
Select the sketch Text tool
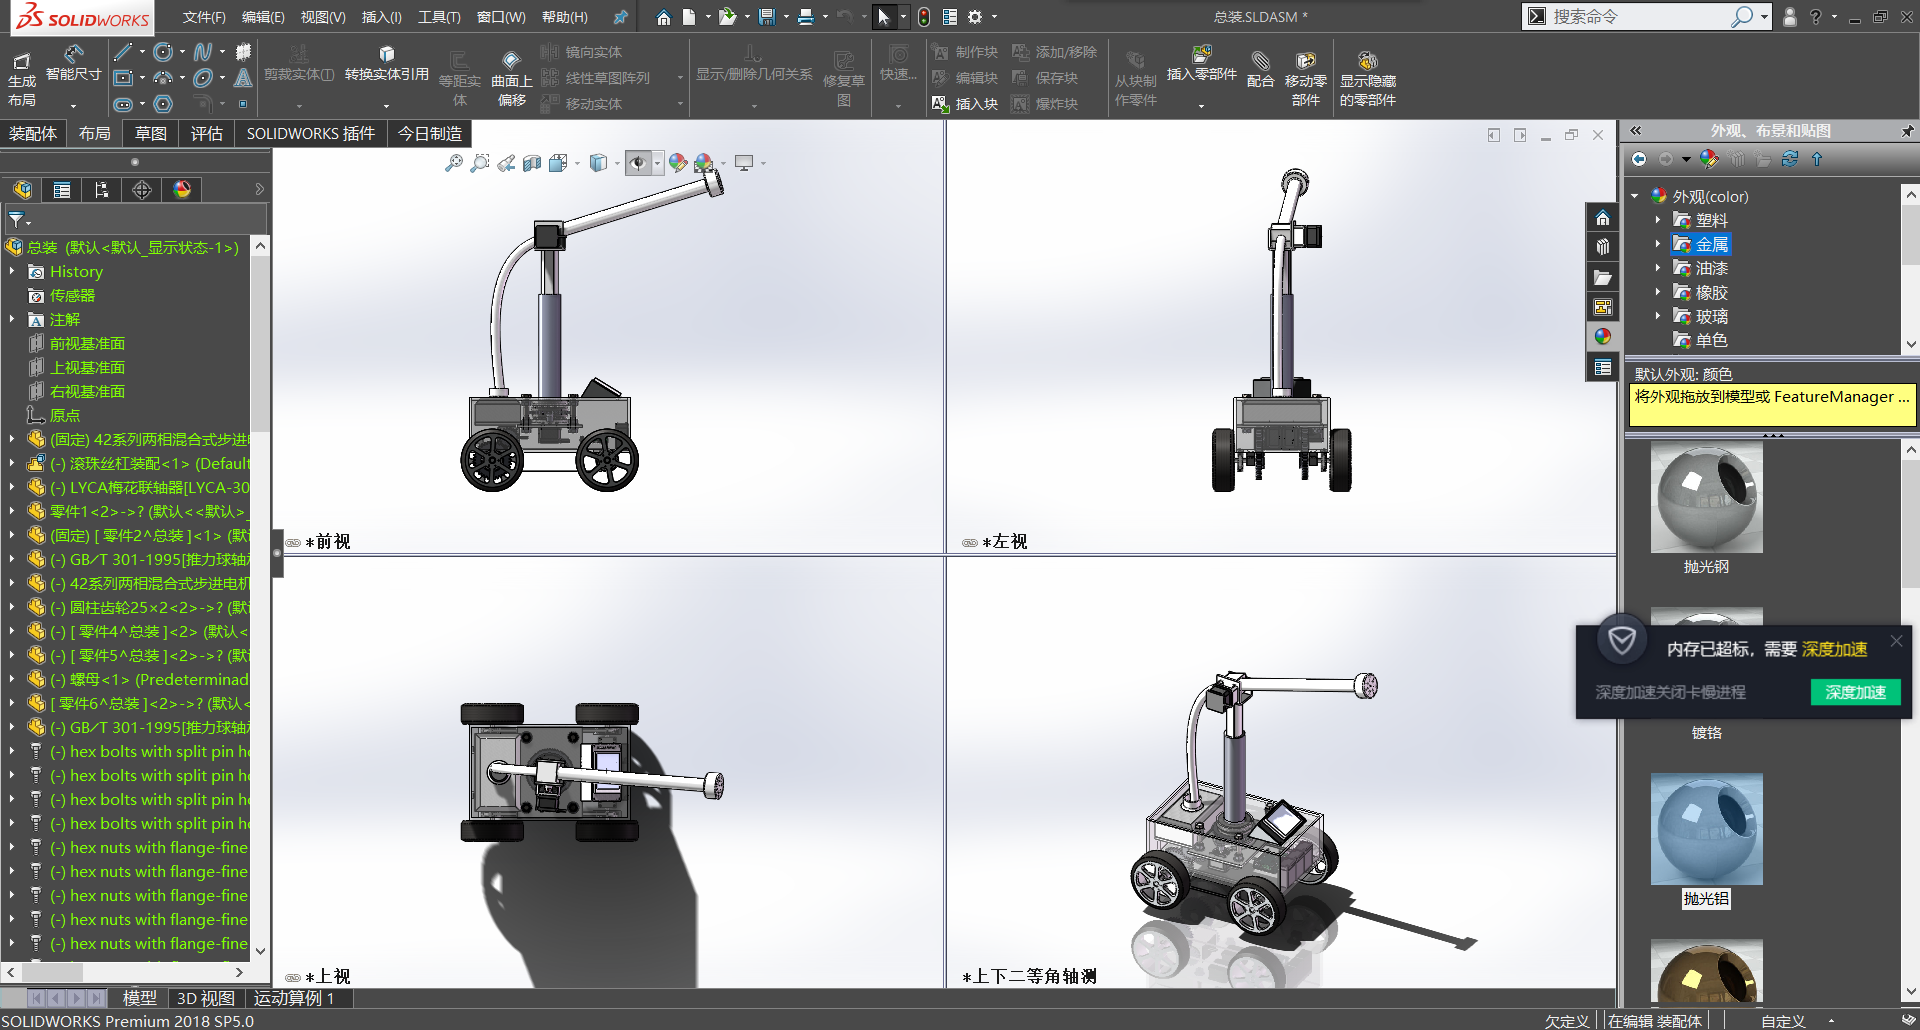click(x=243, y=78)
